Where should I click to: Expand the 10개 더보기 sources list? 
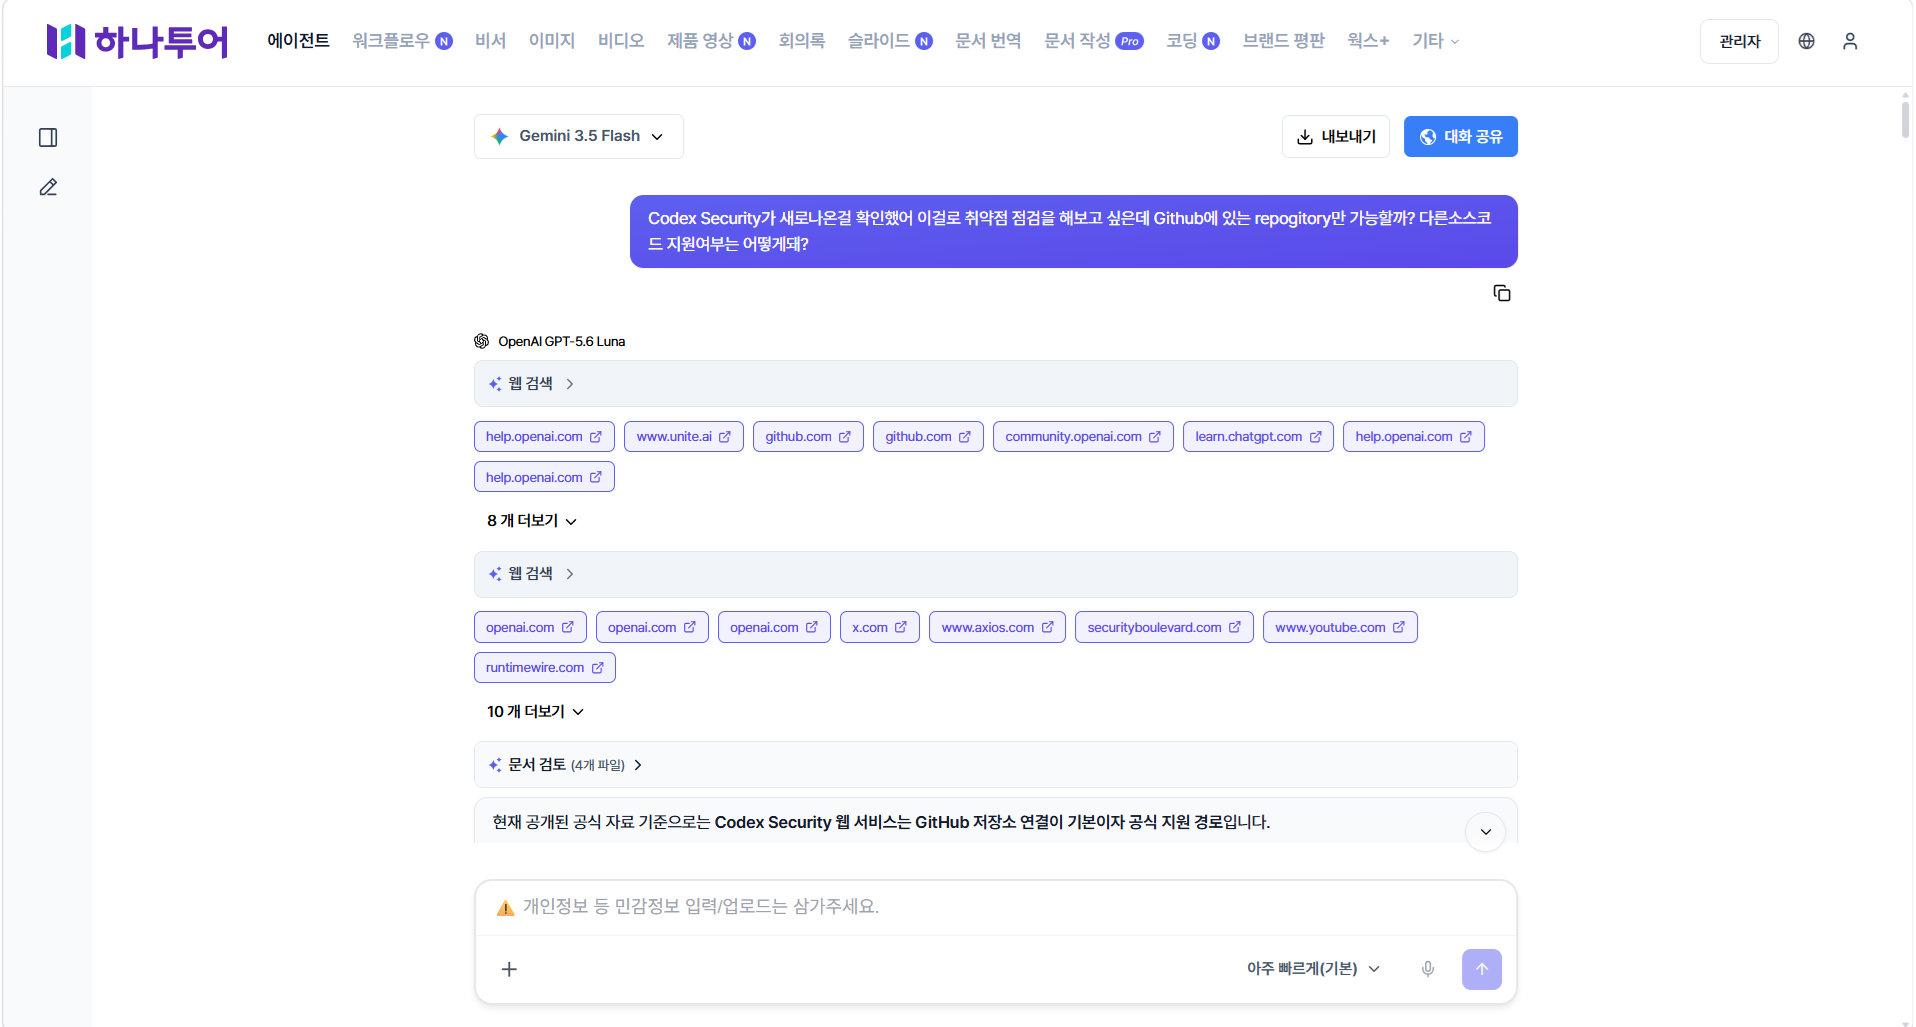(x=535, y=712)
